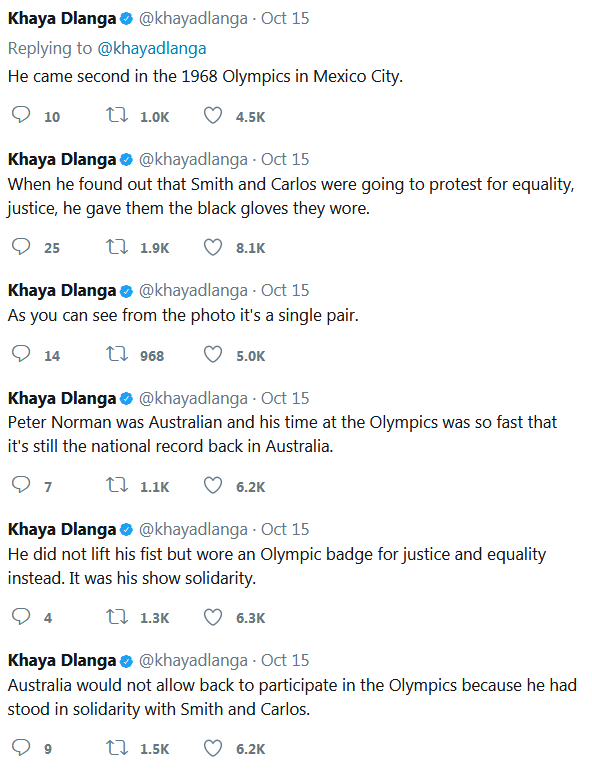This screenshot has width=592, height=770.
Task: Open the @khayadlanga link after Replying to
Action: tap(152, 48)
